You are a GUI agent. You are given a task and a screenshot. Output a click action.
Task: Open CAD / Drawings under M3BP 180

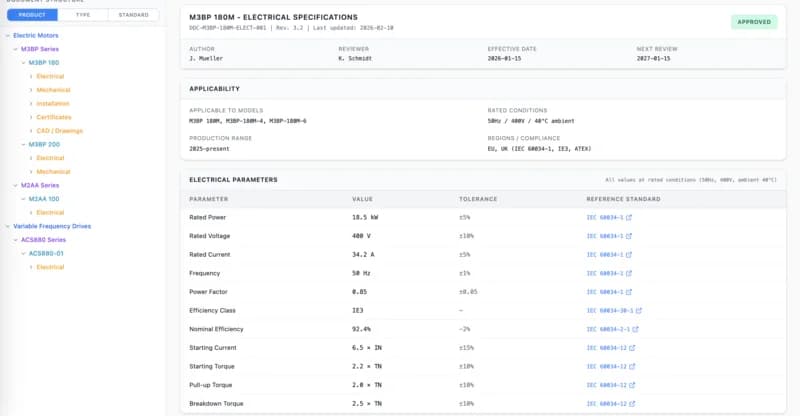tap(59, 130)
